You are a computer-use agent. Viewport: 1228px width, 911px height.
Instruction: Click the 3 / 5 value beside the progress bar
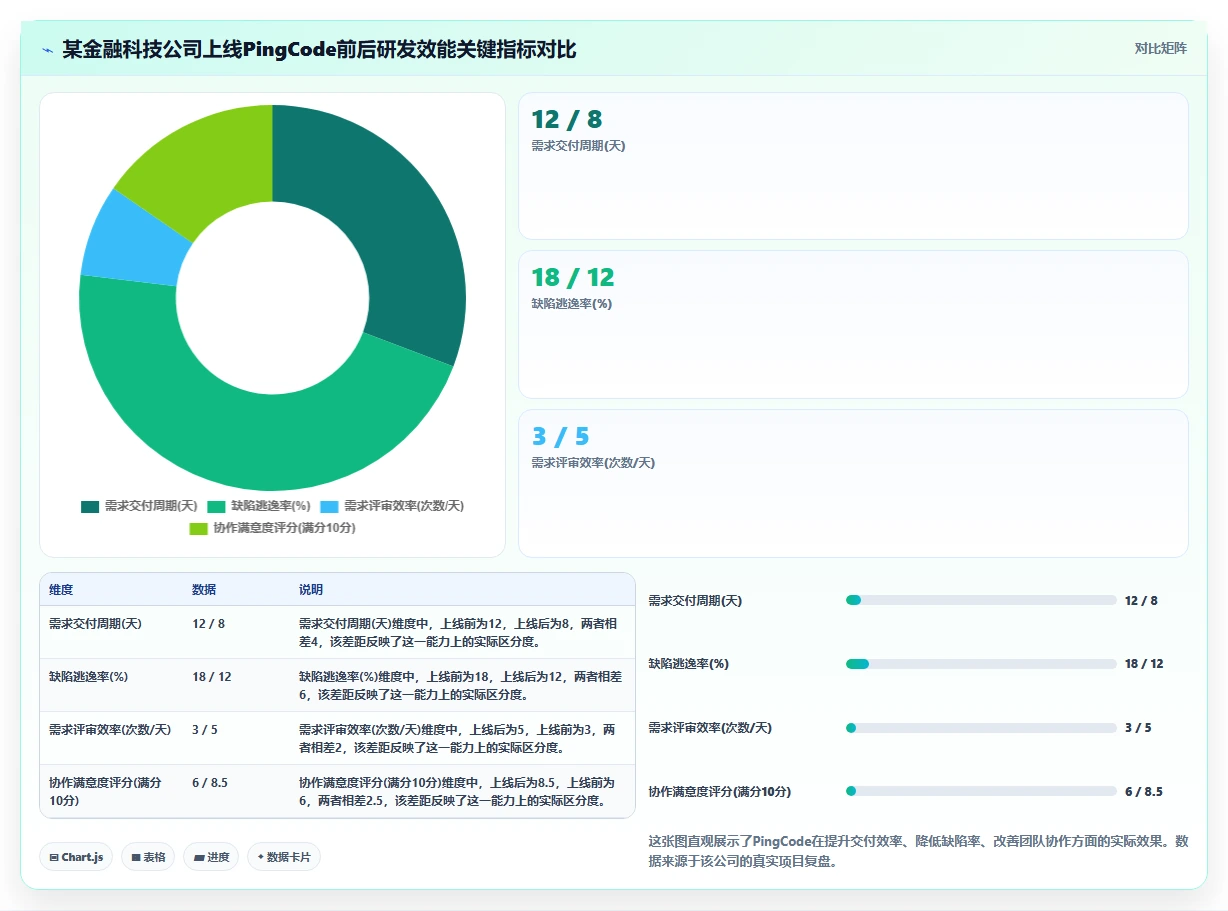pyautogui.click(x=1138, y=728)
